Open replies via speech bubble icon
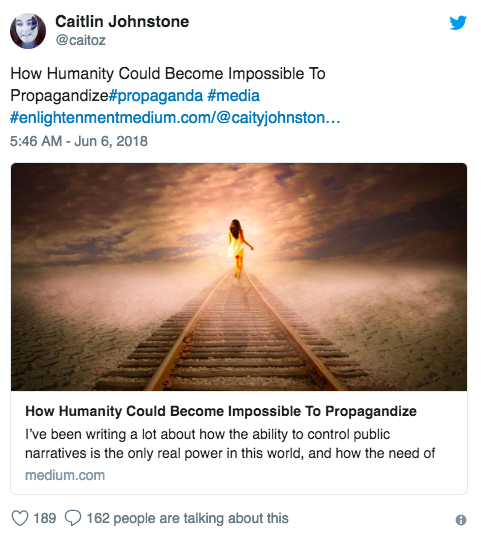Viewport: 481px width, 540px height. (x=73, y=518)
